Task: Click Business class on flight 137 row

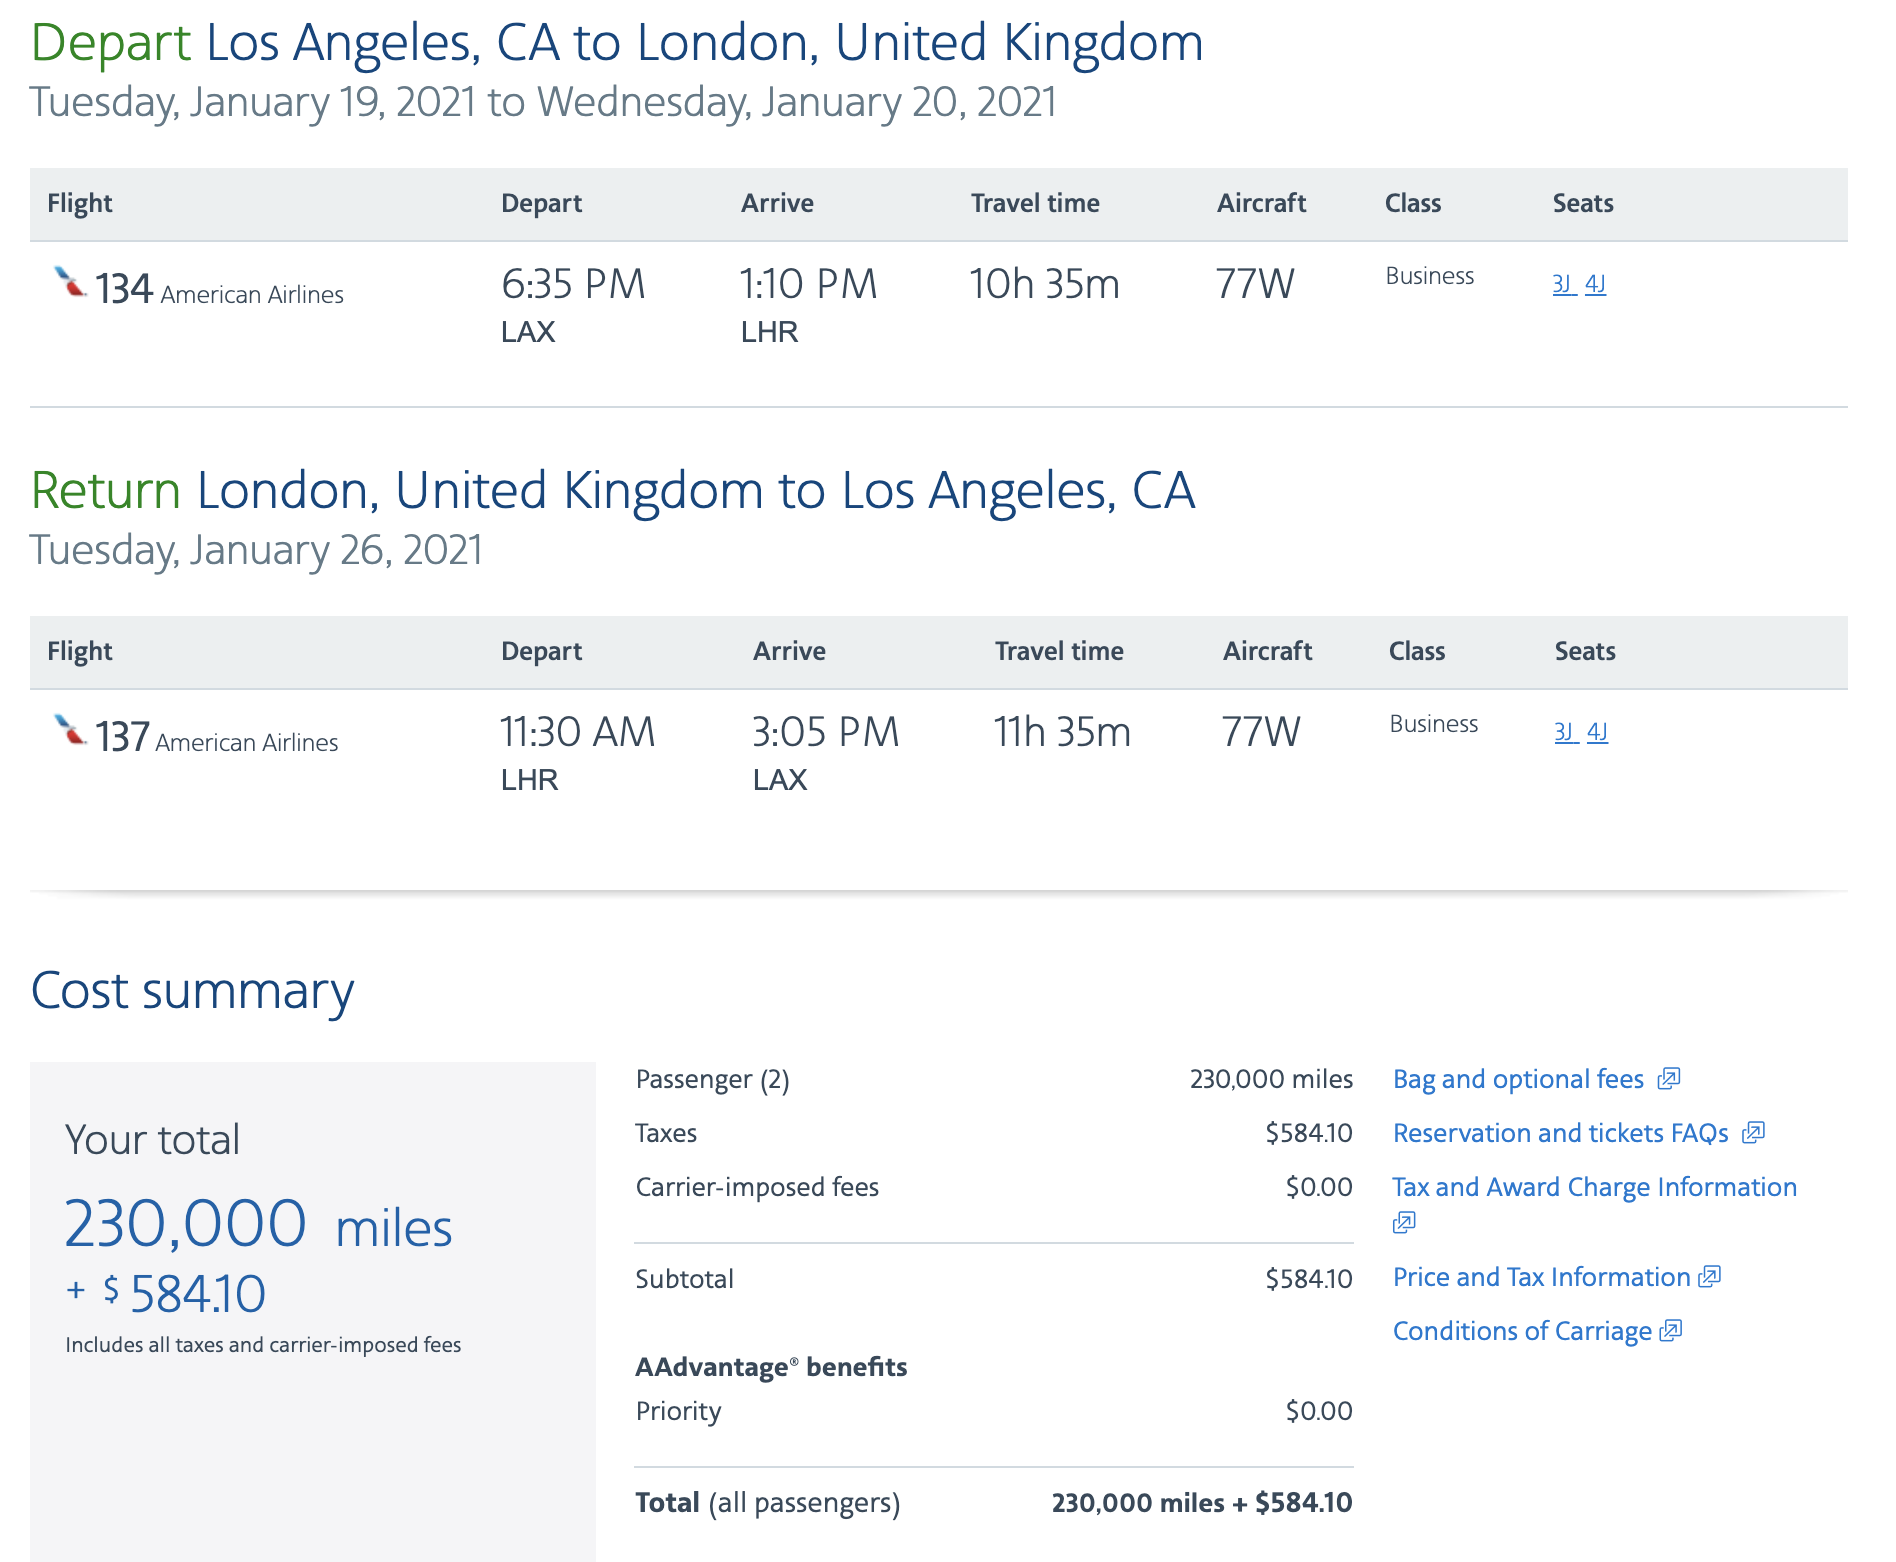Action: click(x=1434, y=724)
